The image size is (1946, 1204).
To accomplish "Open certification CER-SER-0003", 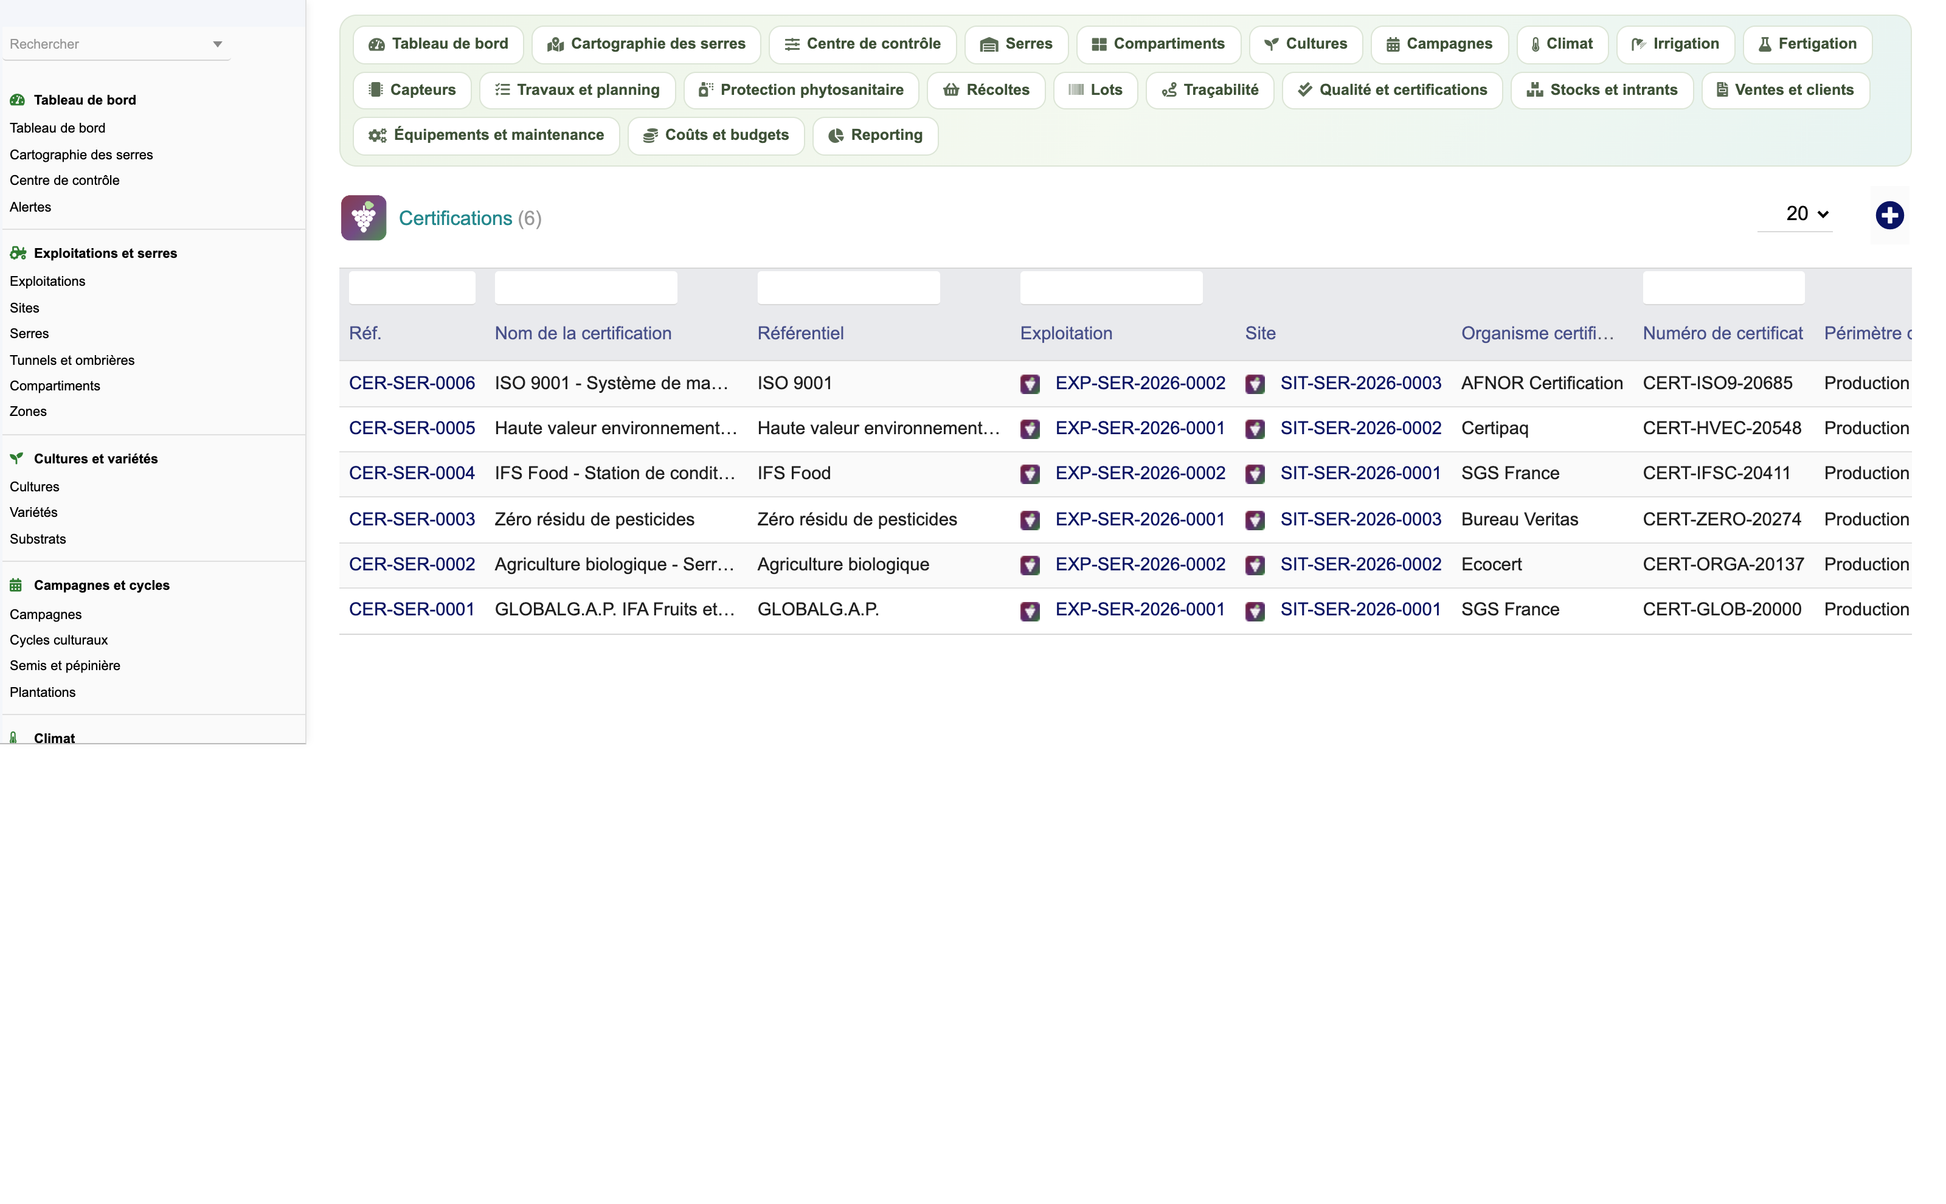I will pos(412,519).
